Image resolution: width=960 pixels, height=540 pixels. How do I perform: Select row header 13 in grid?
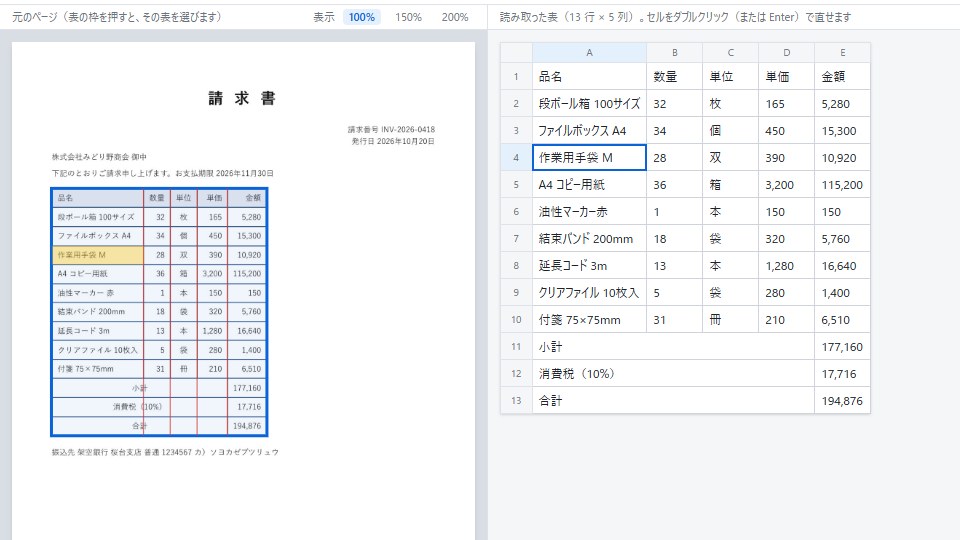coord(516,400)
